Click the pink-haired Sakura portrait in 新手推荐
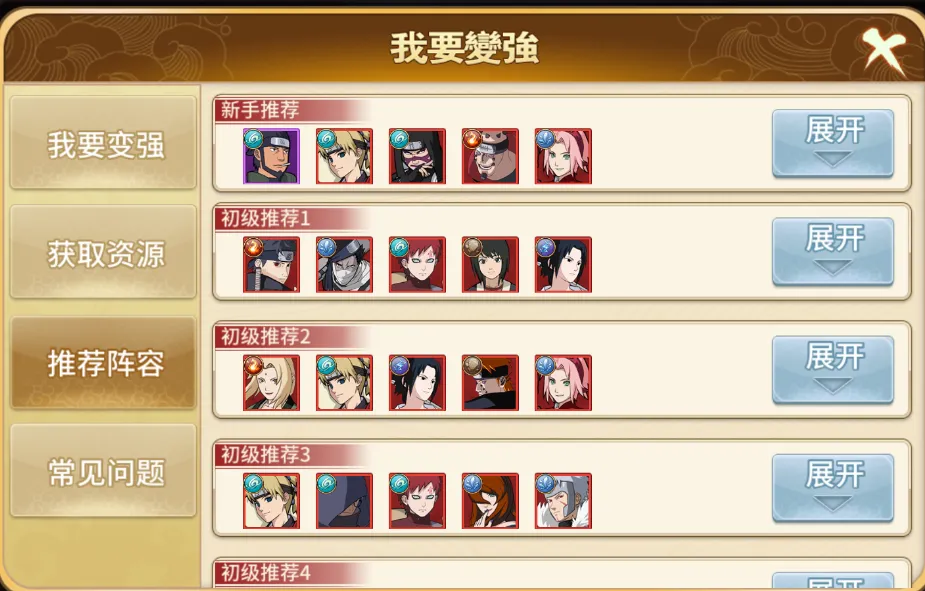The image size is (925, 591). pyautogui.click(x=563, y=156)
